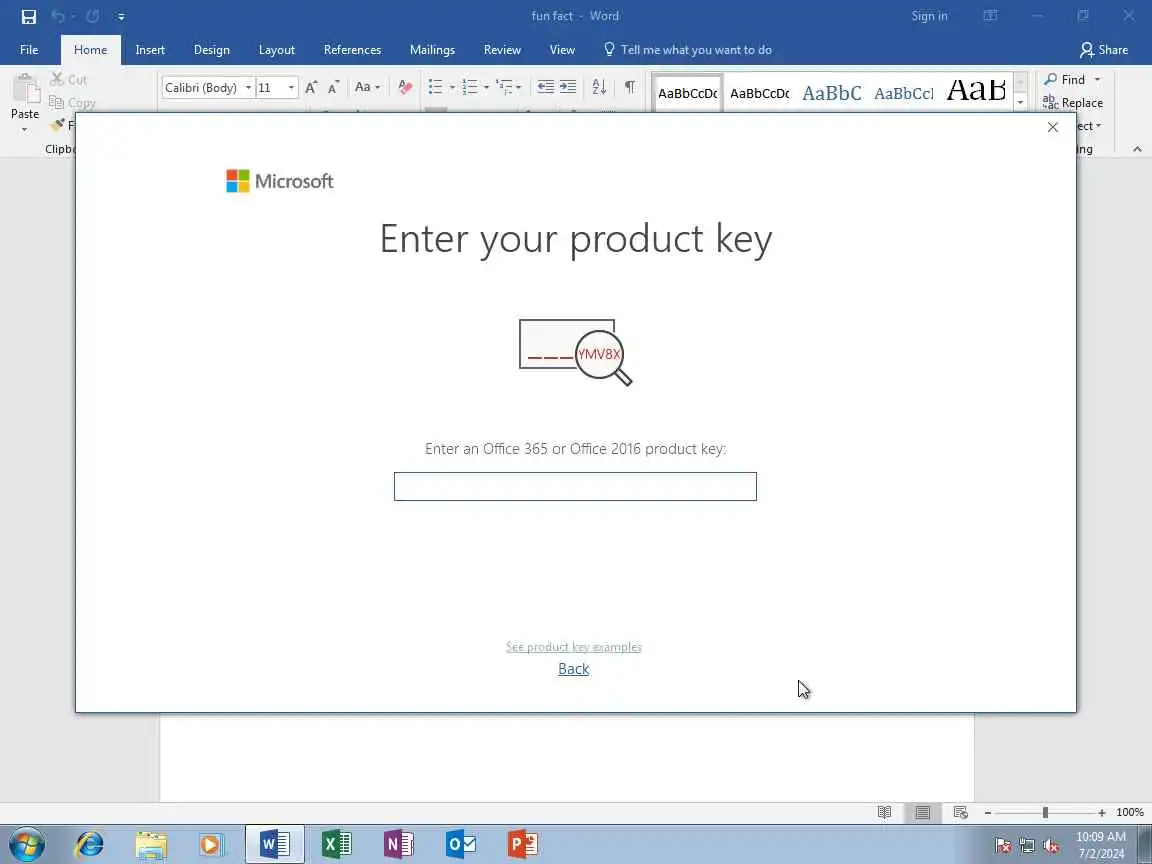The width and height of the screenshot is (1152, 864).
Task: Open the Find dropdown arrow
Action: pyautogui.click(x=1098, y=79)
